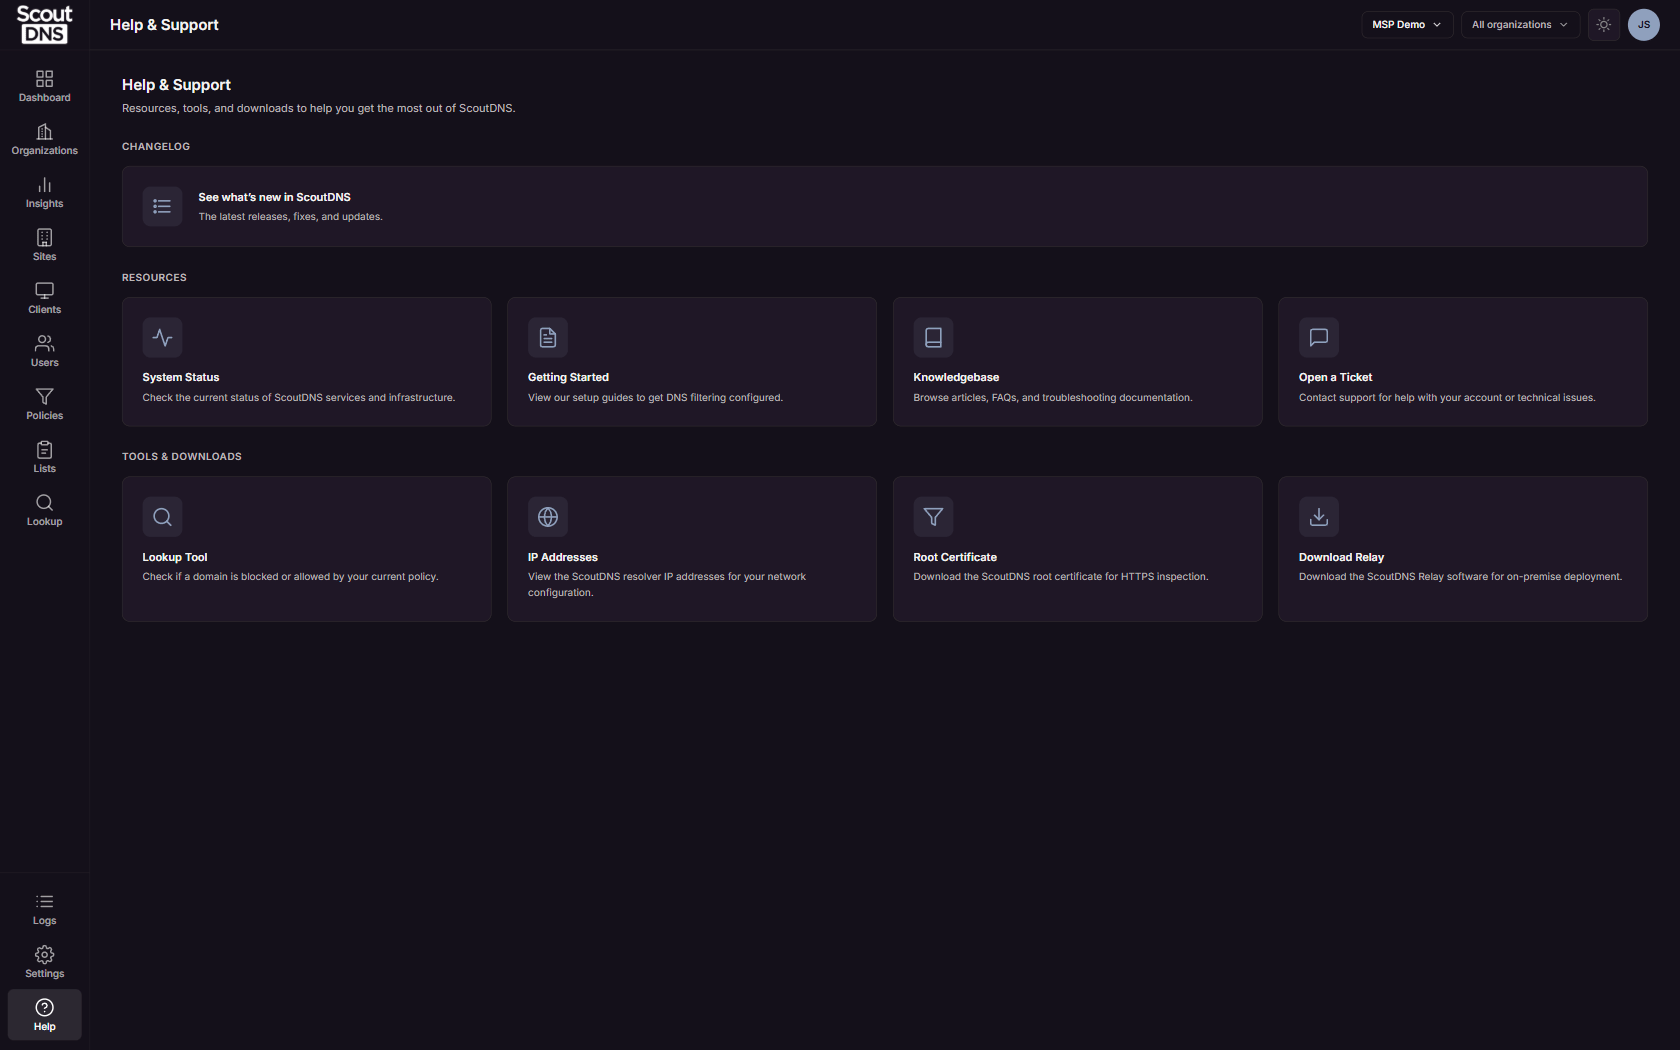Open the Policies funnel icon in sidebar
1680x1050 pixels.
click(x=44, y=396)
